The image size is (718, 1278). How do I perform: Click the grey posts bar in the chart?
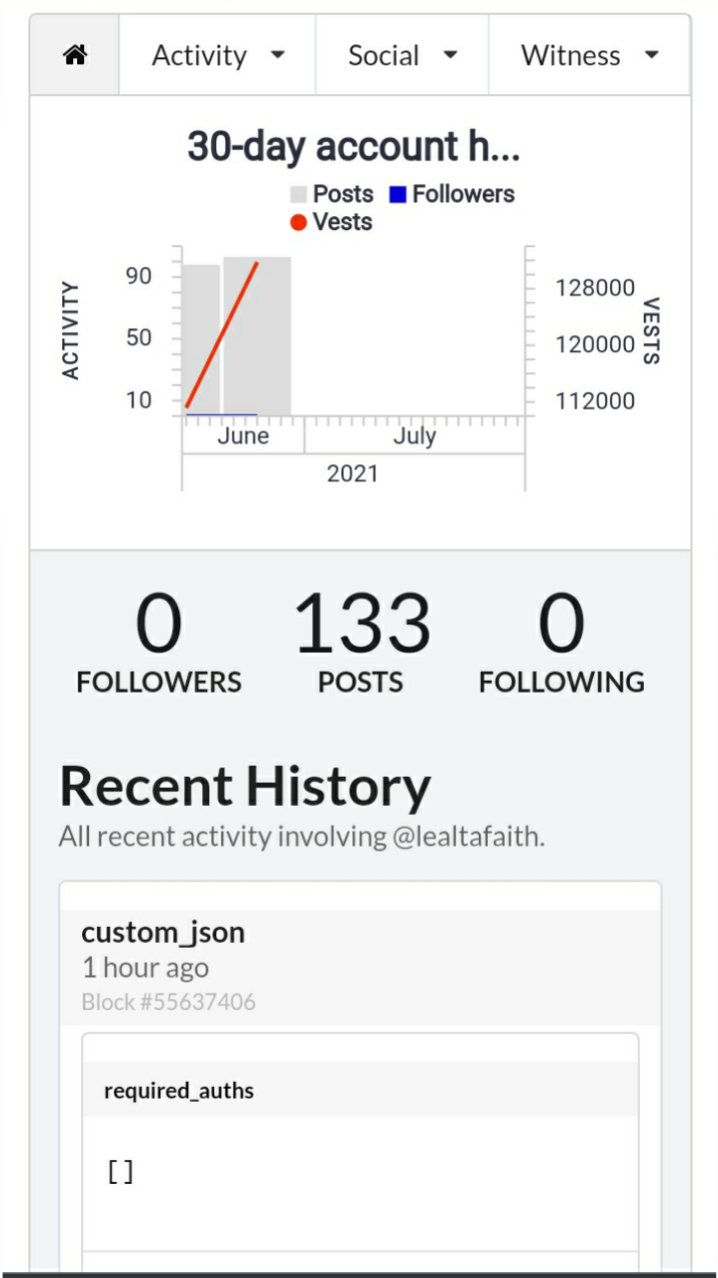click(x=270, y=340)
